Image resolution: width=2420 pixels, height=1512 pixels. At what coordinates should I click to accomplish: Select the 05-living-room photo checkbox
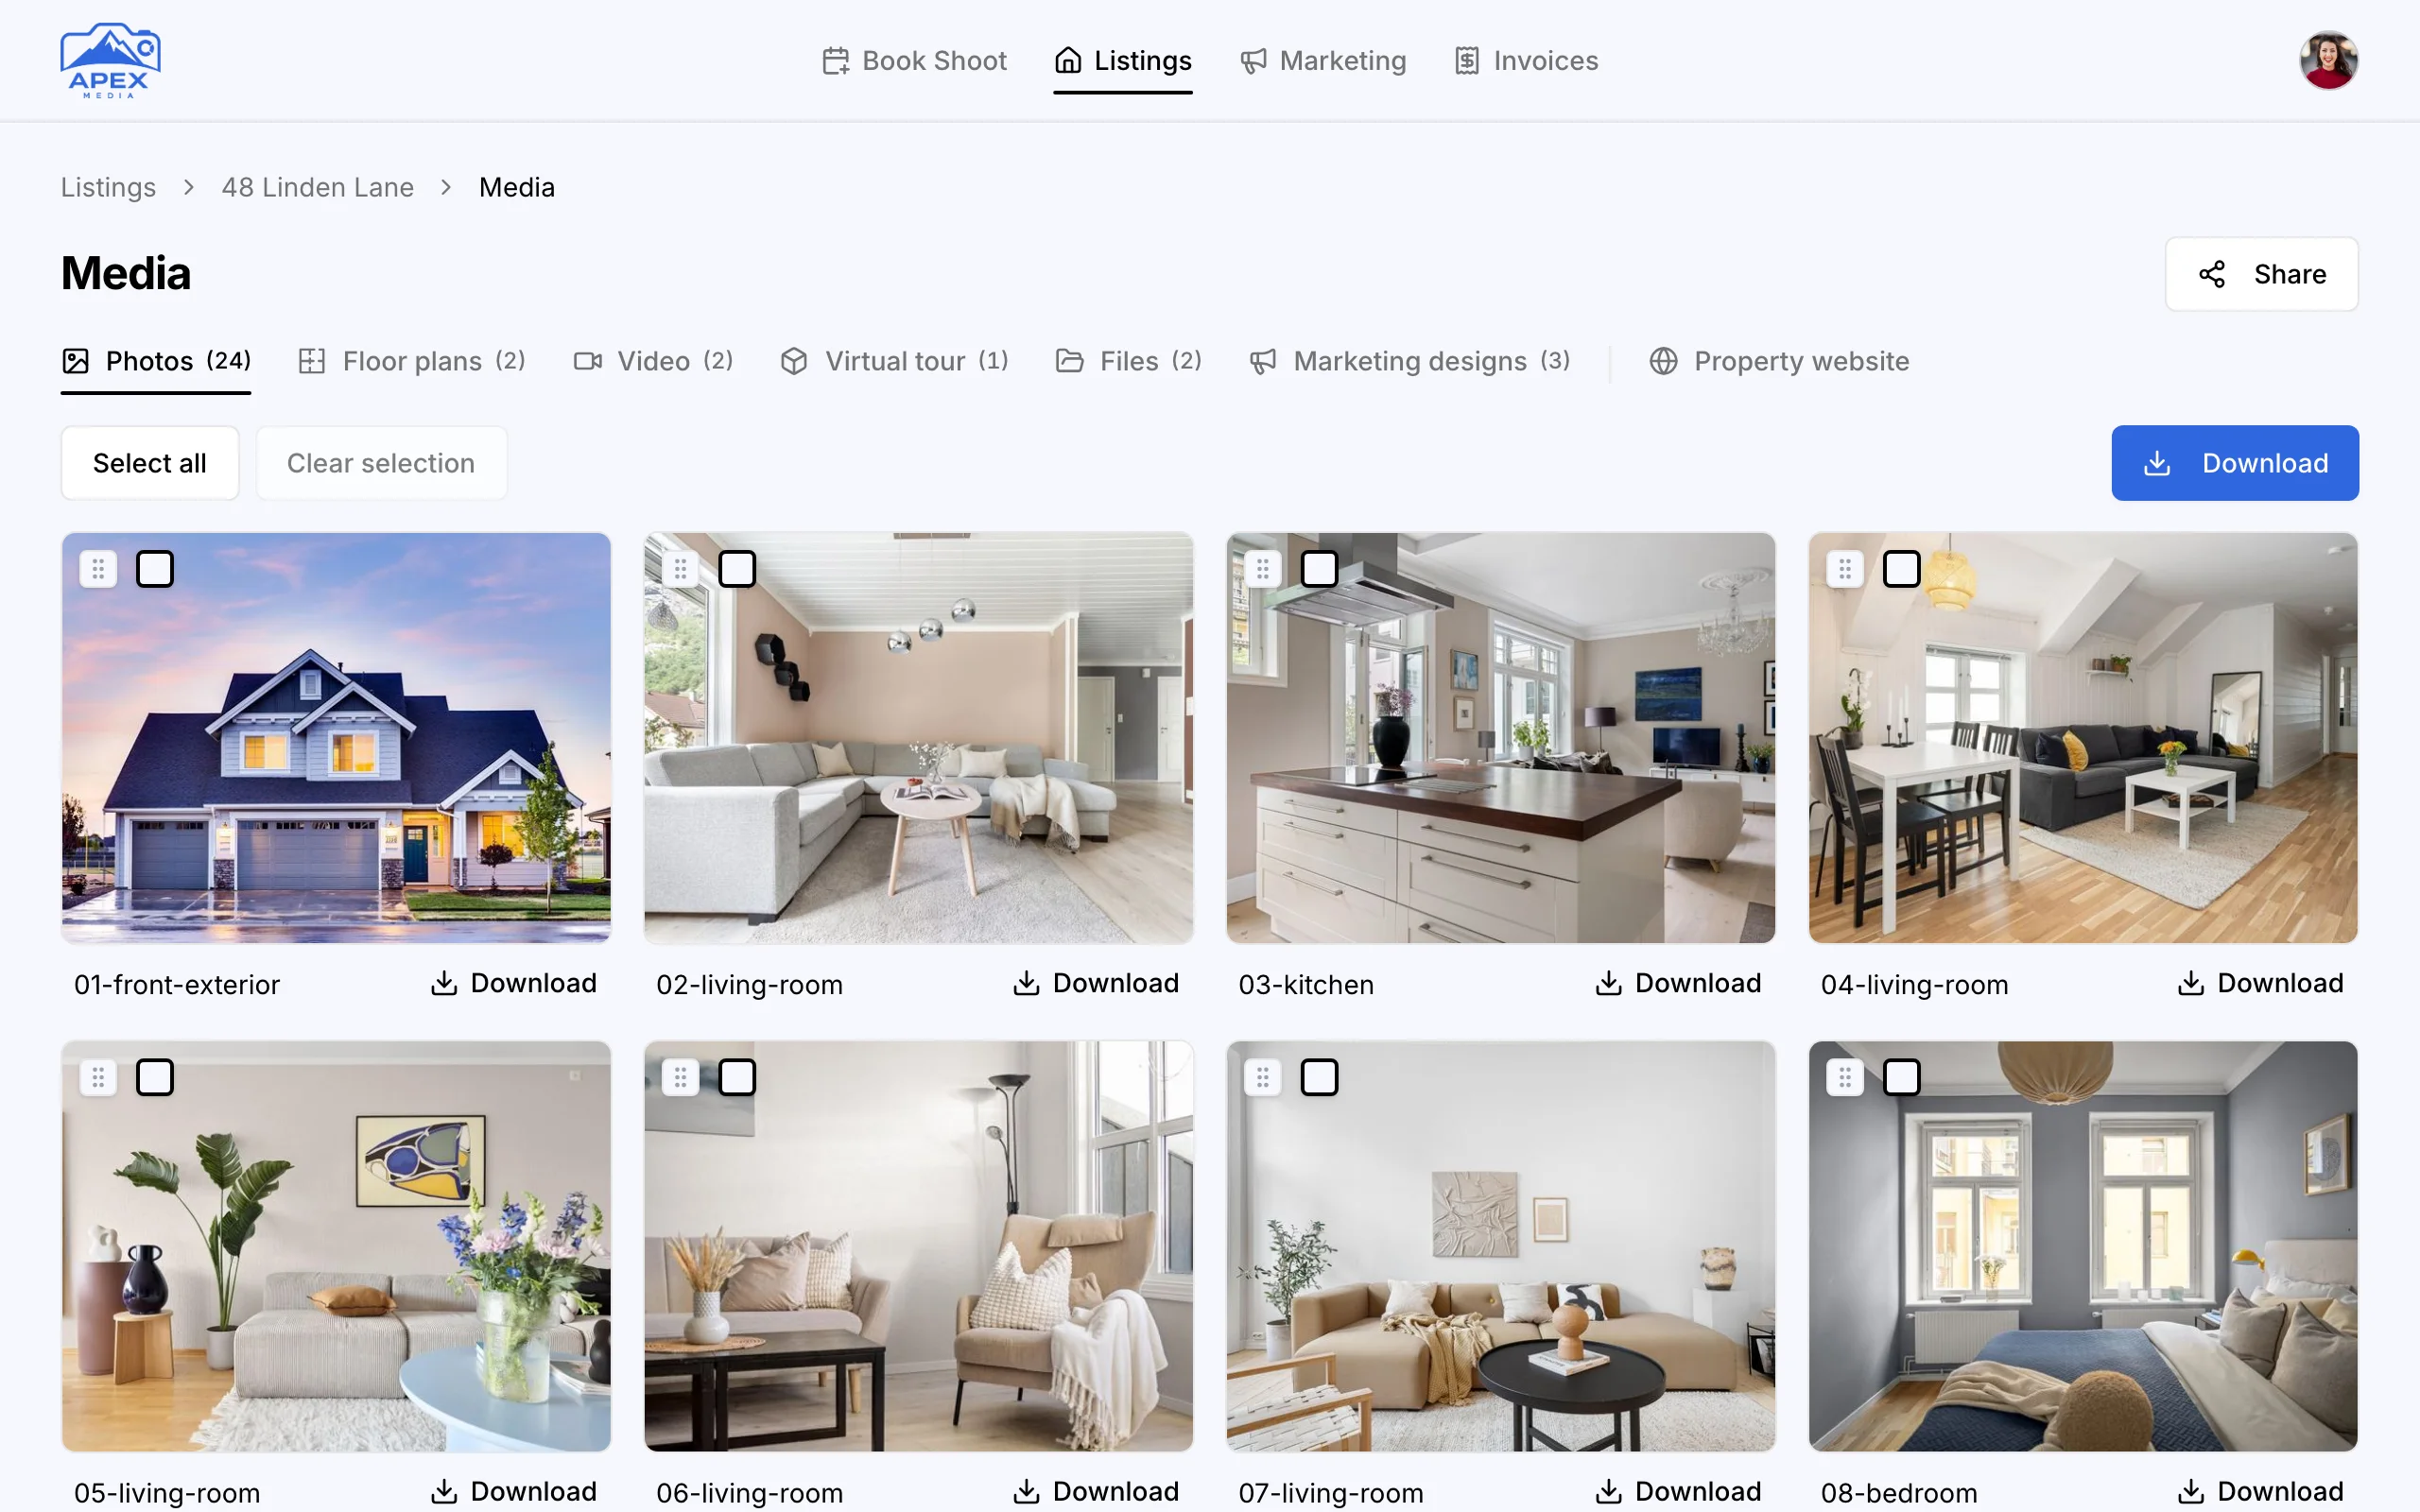click(x=155, y=1077)
